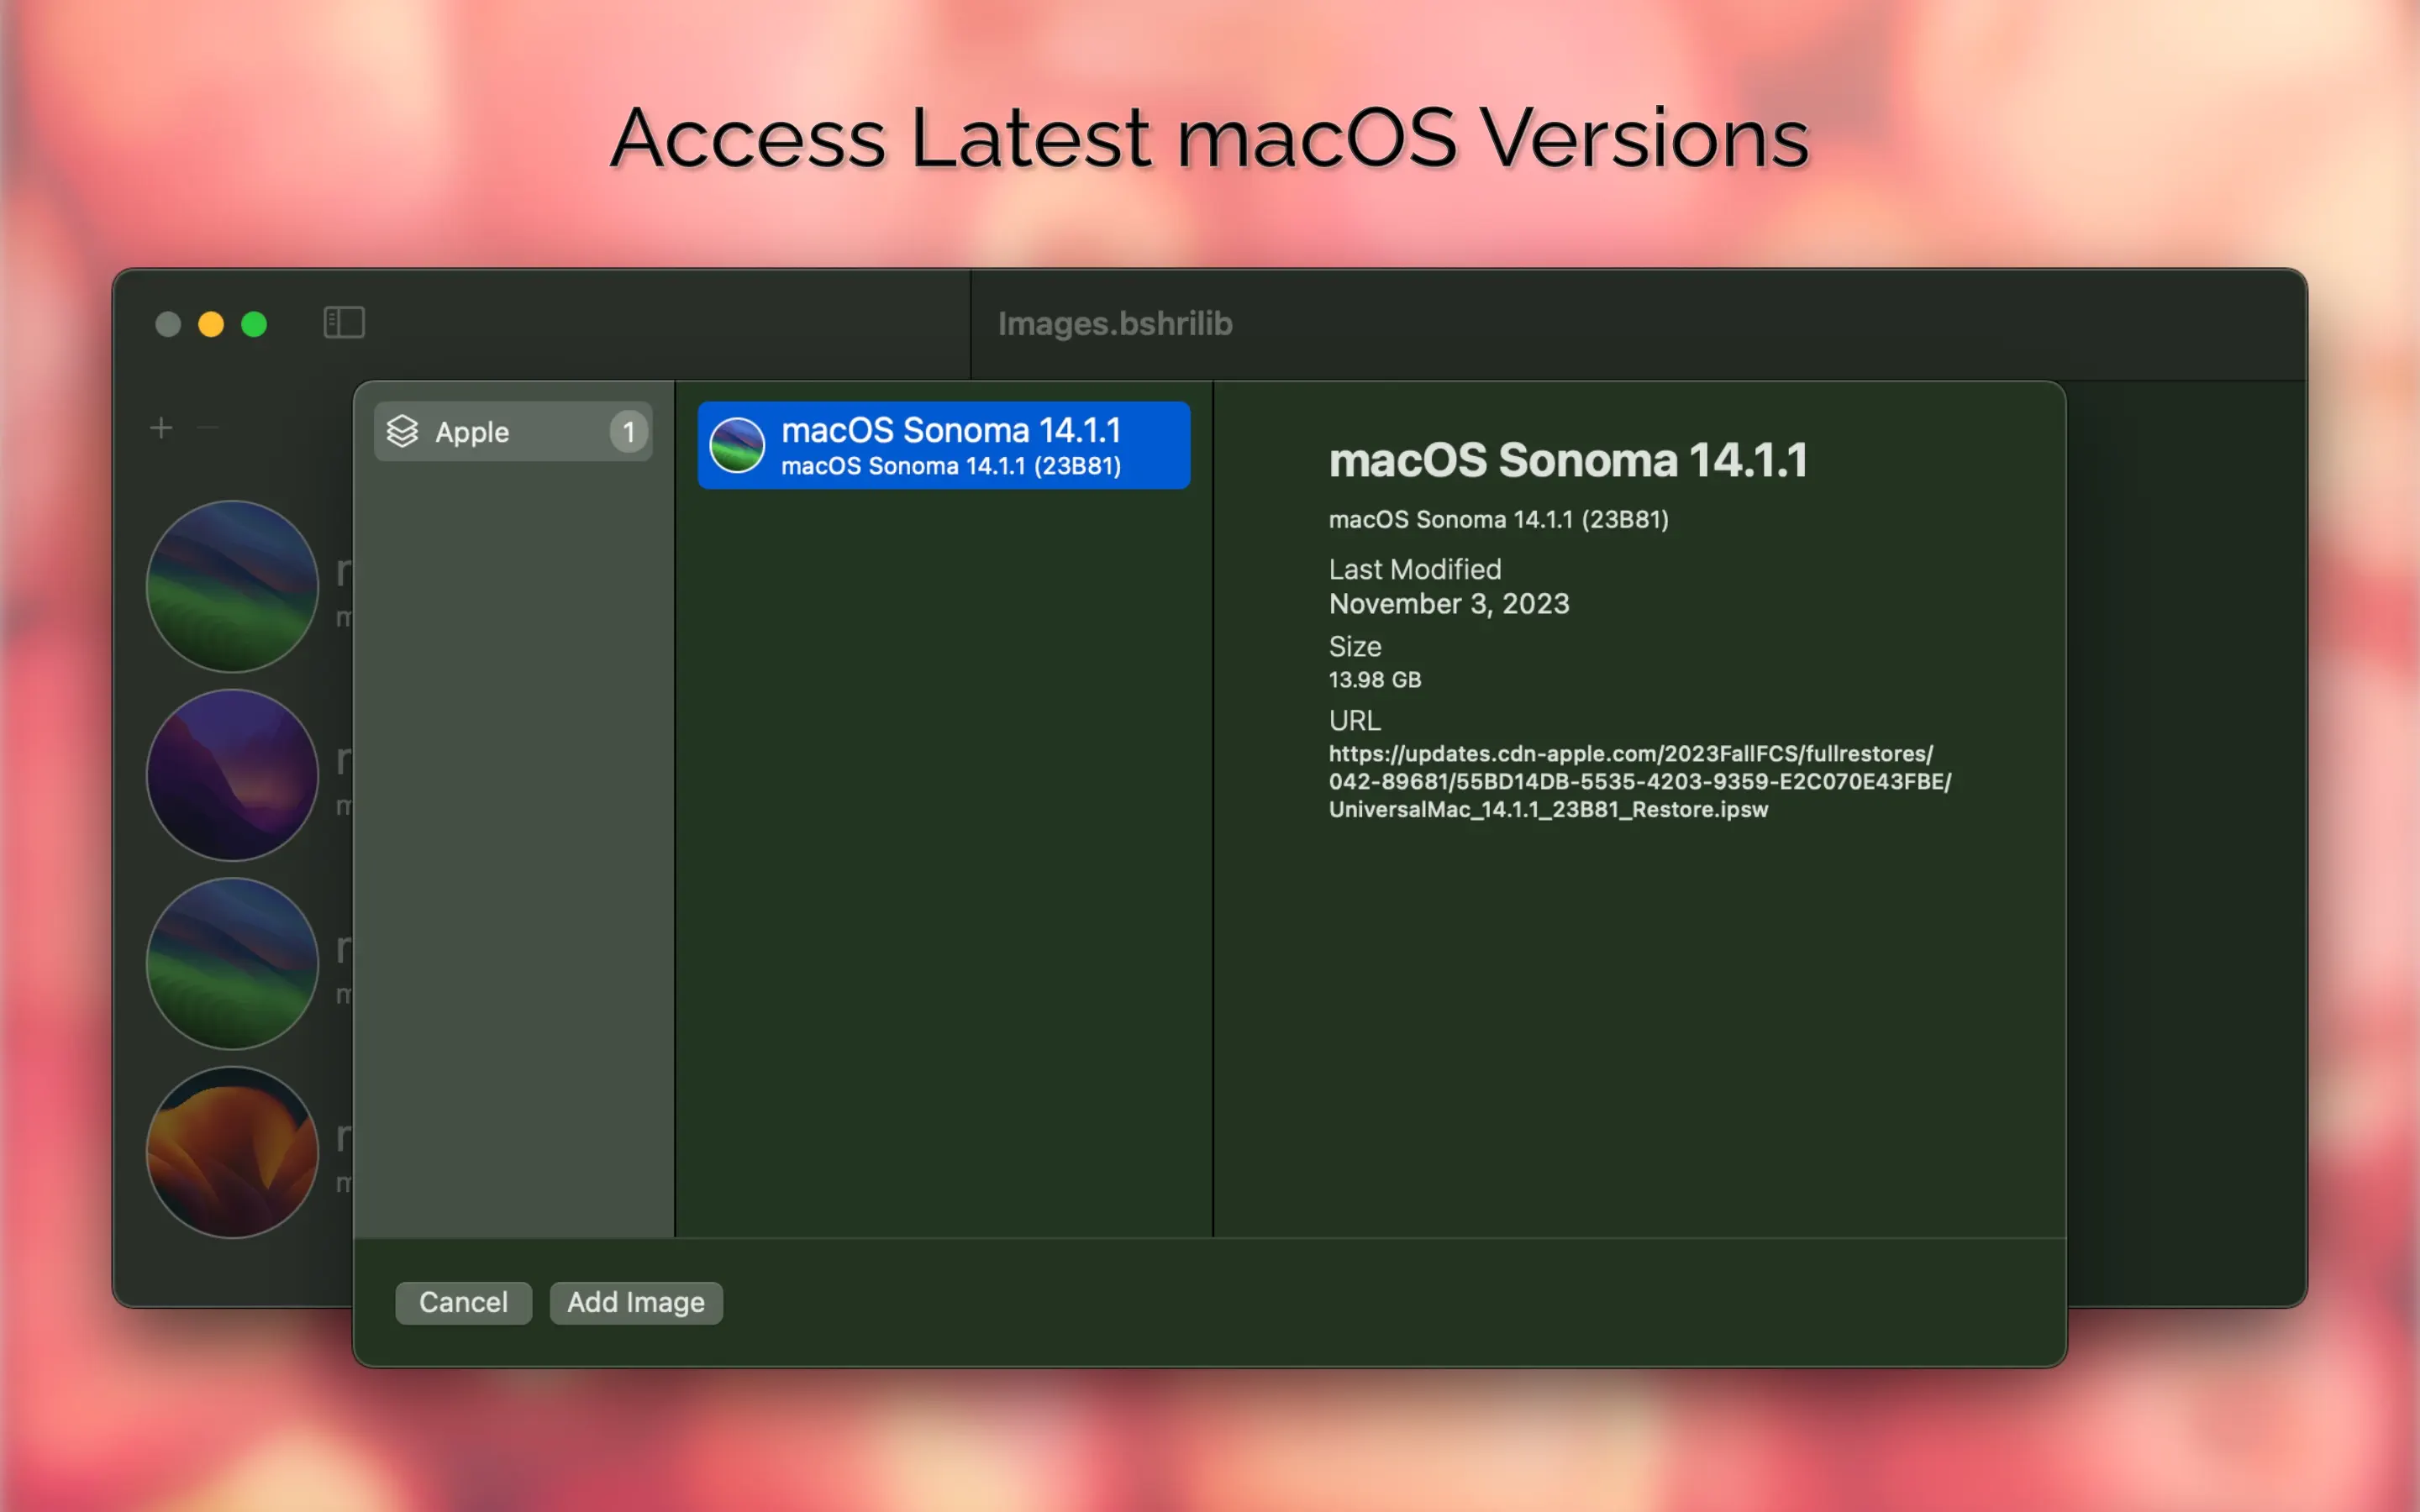Click the yellow minimize window button
This screenshot has height=1512, width=2420.
211,324
